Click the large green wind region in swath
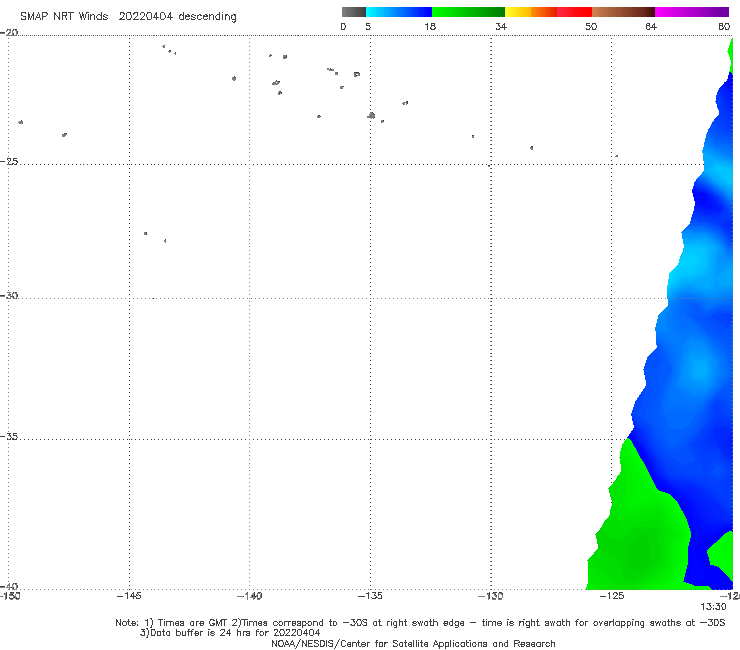Viewport: 740px width, 650px height. (637, 529)
